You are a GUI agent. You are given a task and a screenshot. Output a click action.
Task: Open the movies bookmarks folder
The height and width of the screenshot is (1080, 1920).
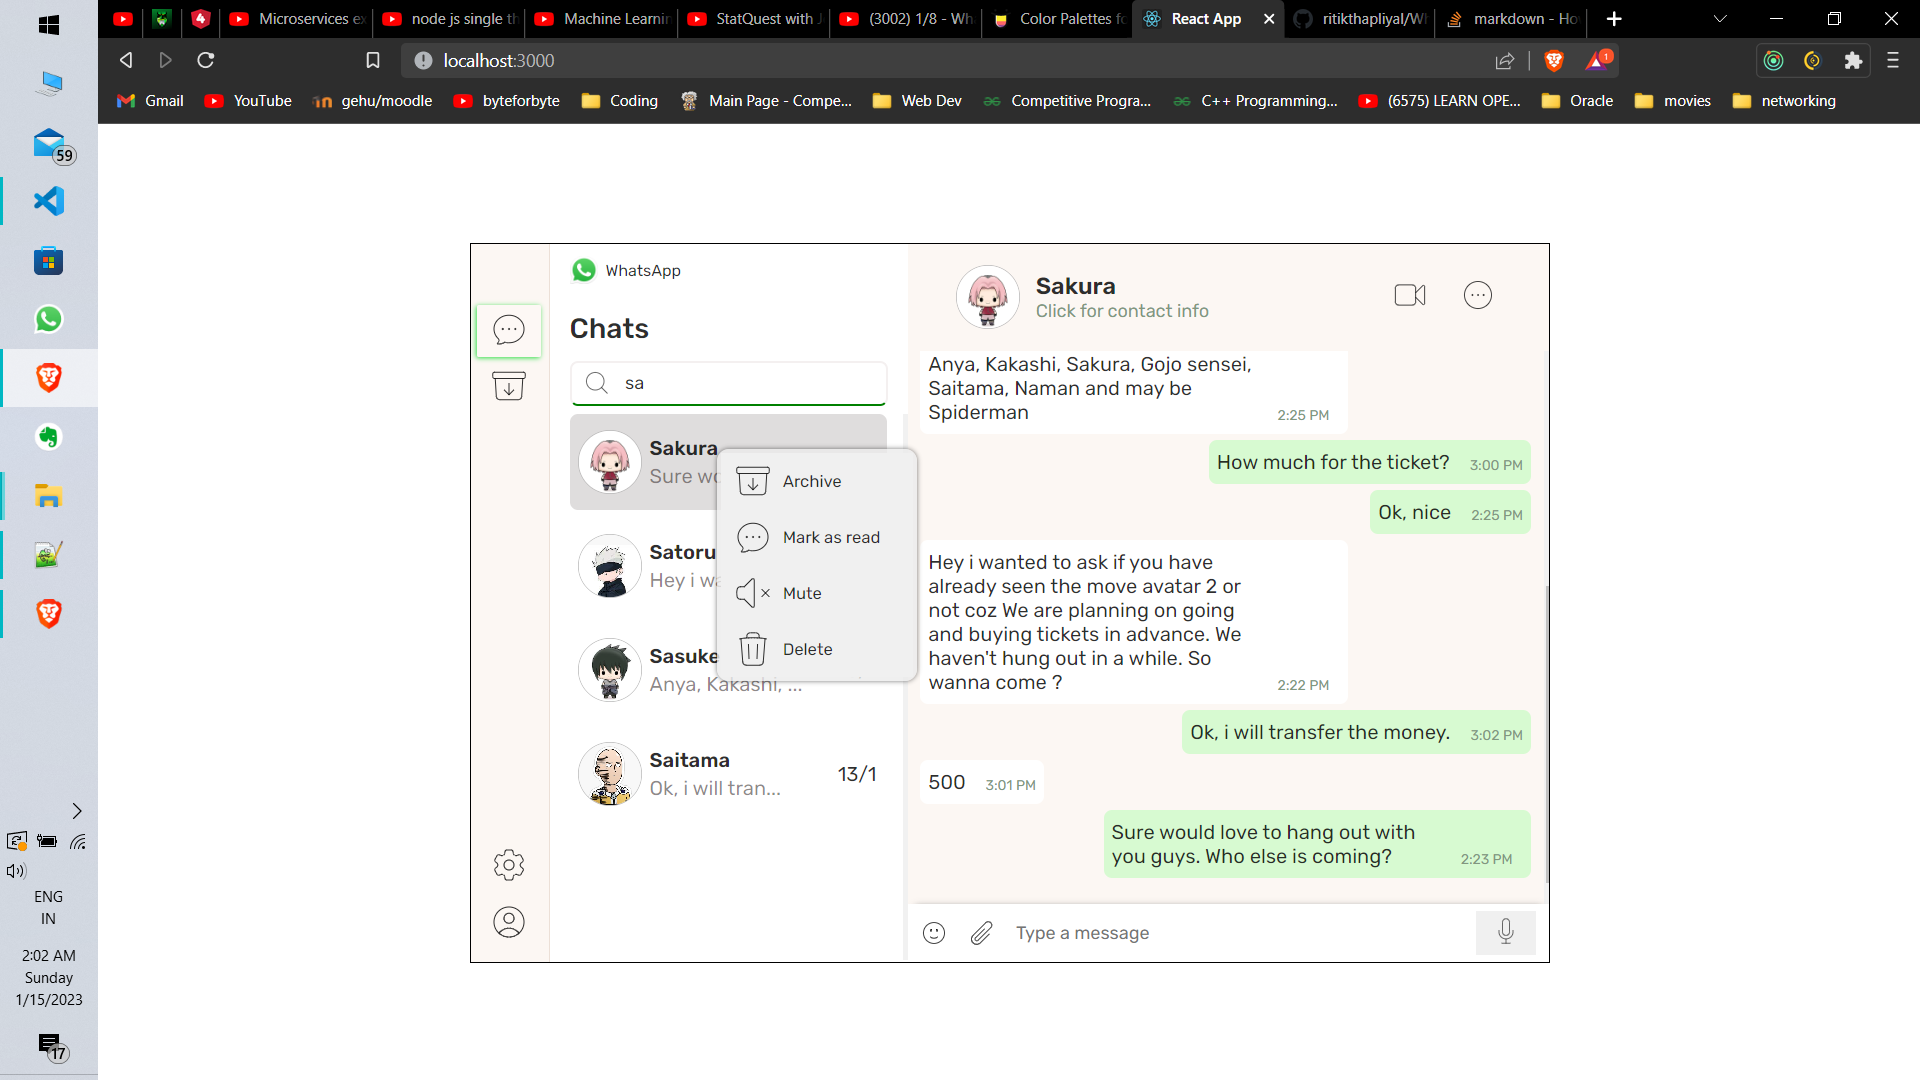pyautogui.click(x=1673, y=101)
